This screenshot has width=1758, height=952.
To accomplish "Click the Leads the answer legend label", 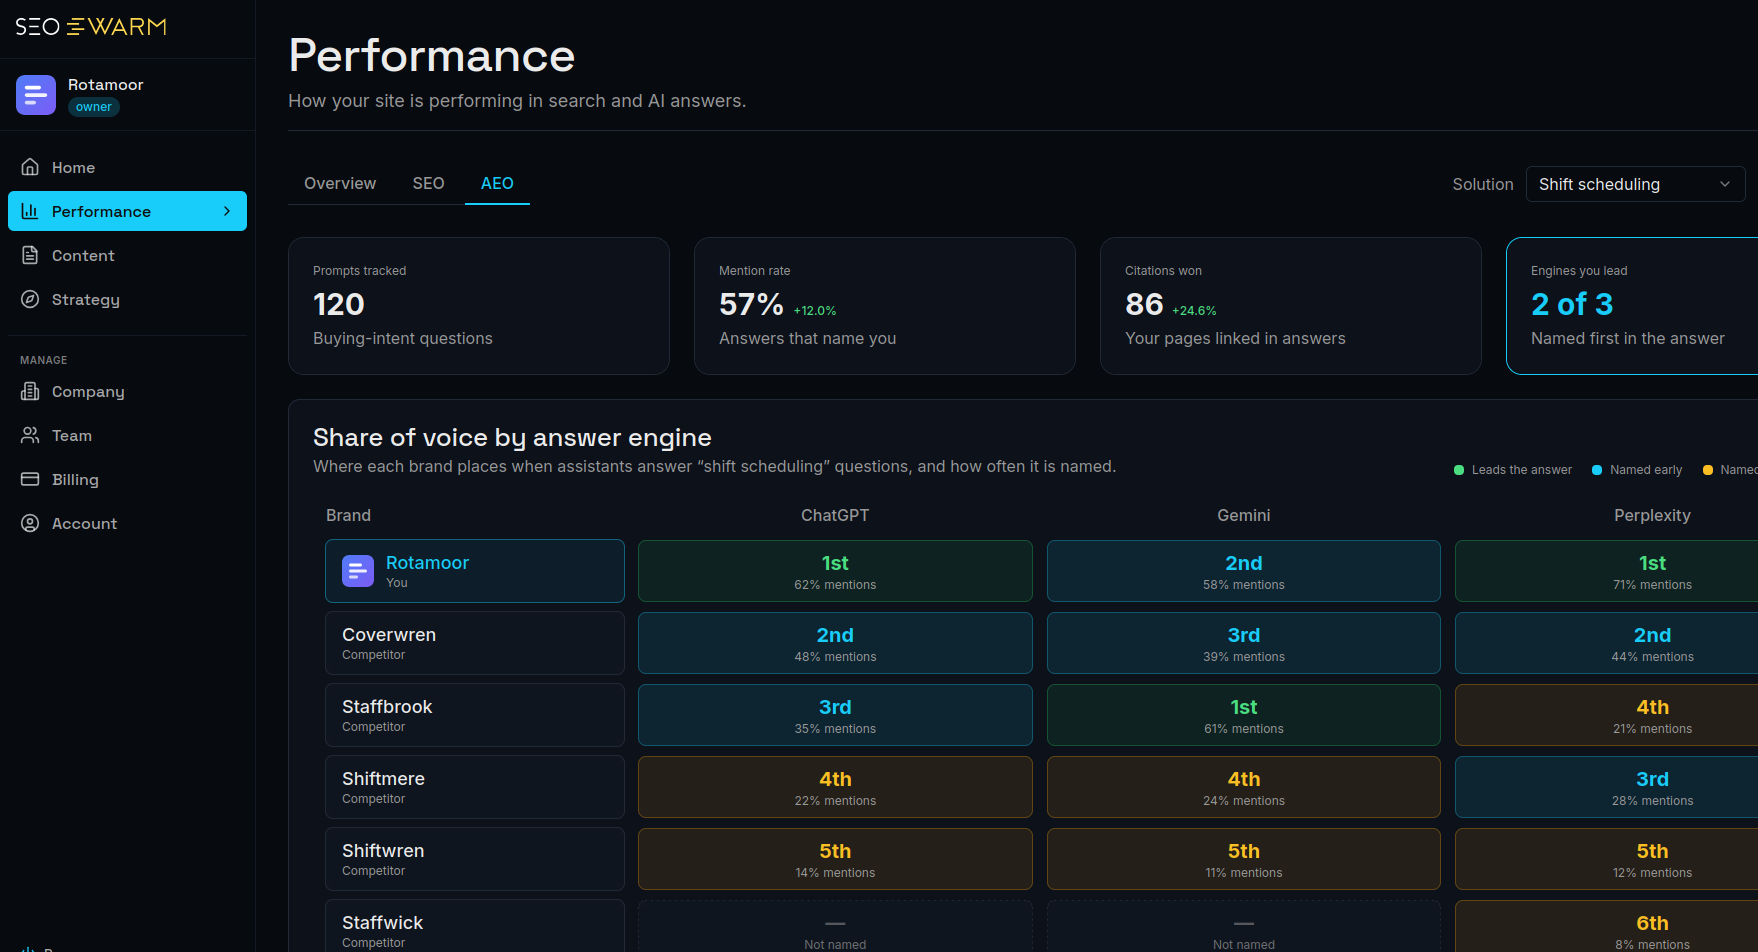I will click(x=1521, y=470).
